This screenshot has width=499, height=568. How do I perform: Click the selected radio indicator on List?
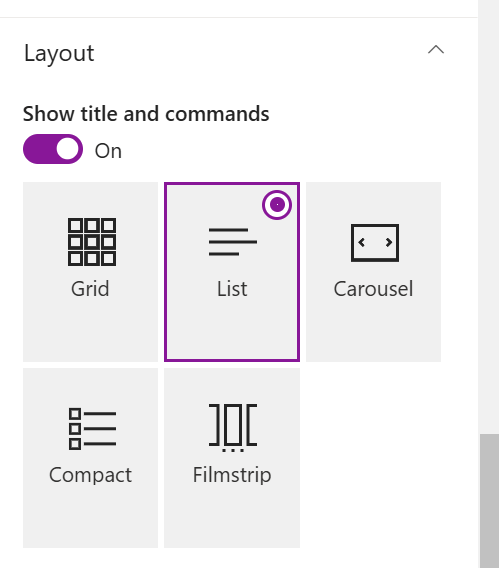coord(277,205)
